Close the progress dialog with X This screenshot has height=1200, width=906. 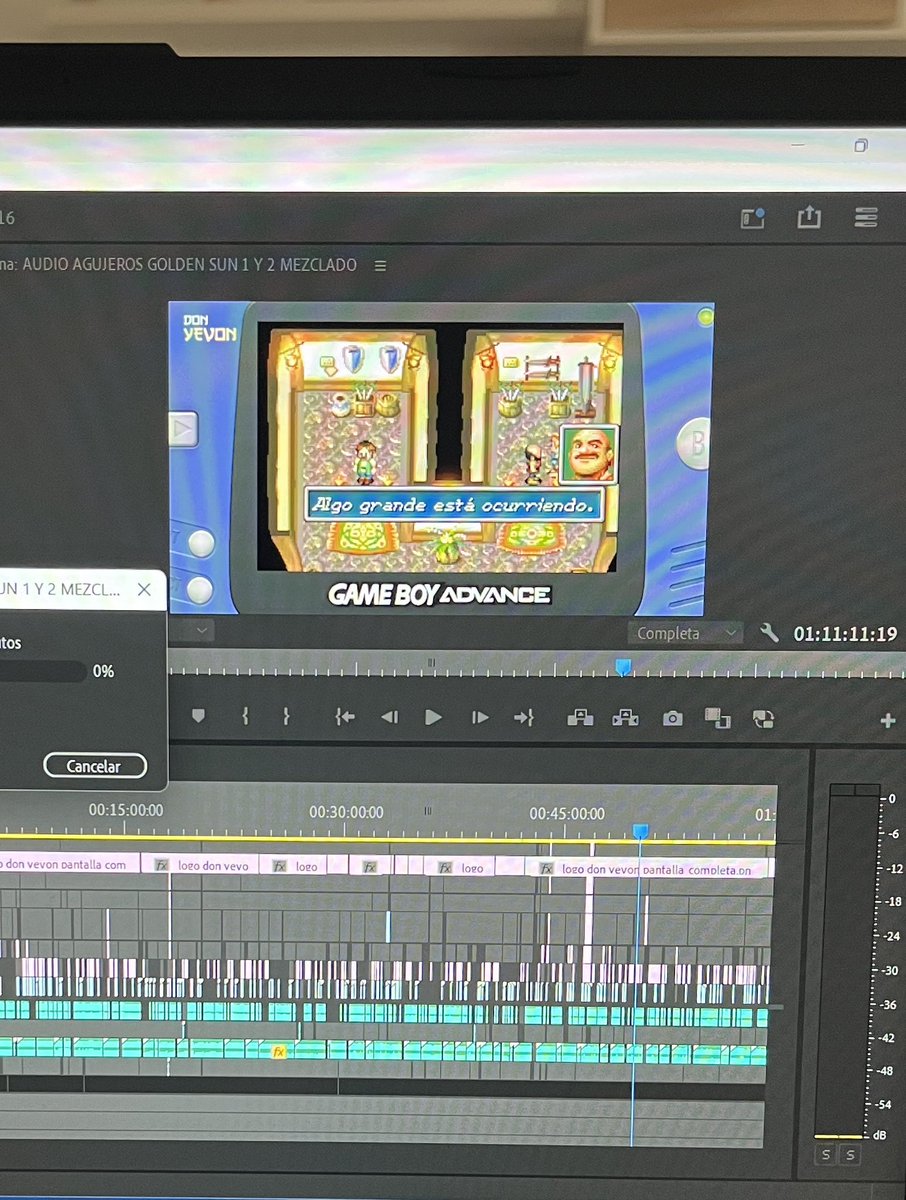144,590
